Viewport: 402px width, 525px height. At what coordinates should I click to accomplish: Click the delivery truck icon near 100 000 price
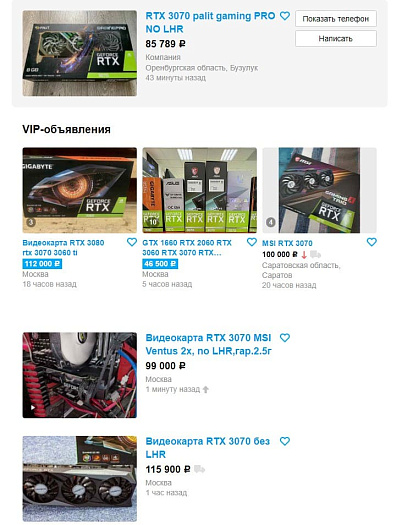coord(315,255)
